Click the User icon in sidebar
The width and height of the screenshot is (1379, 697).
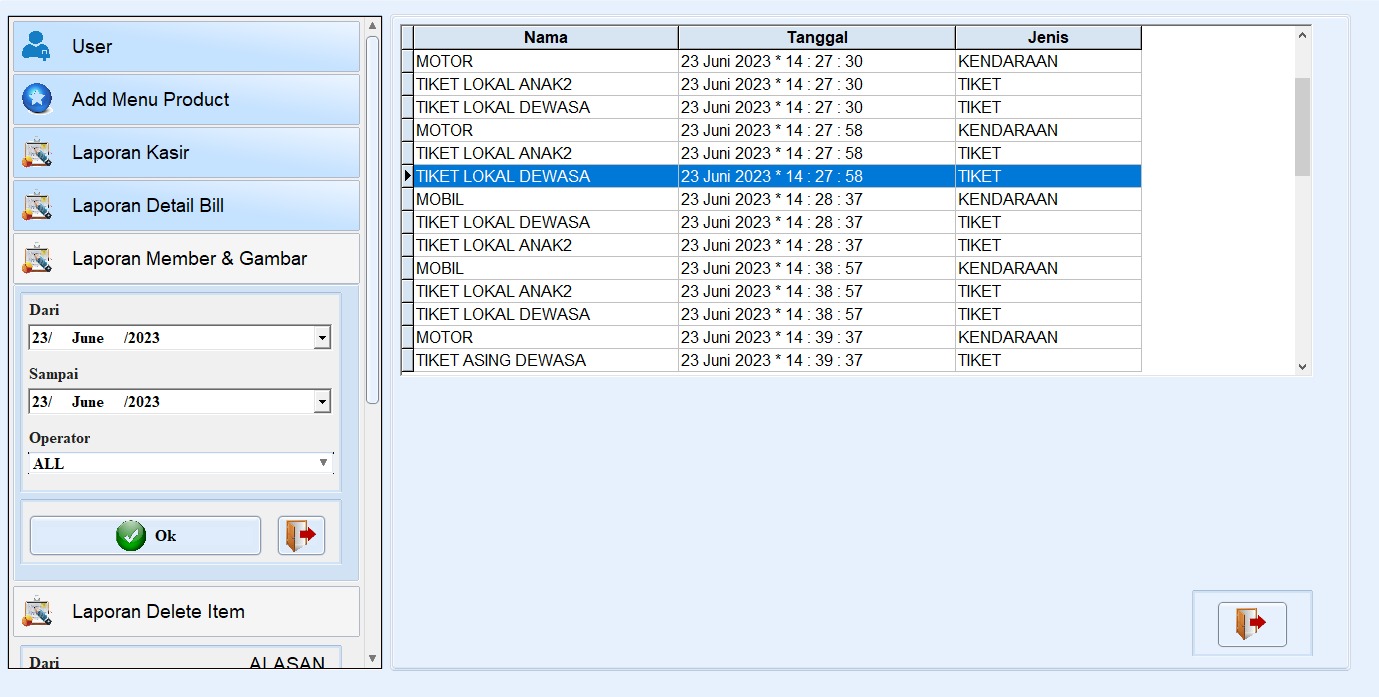click(x=37, y=46)
